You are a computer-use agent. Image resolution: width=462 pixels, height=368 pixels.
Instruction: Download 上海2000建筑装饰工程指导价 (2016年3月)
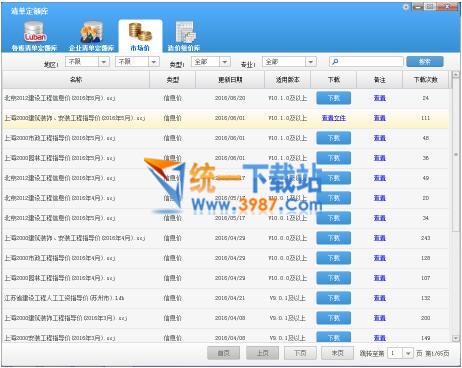[334, 318]
